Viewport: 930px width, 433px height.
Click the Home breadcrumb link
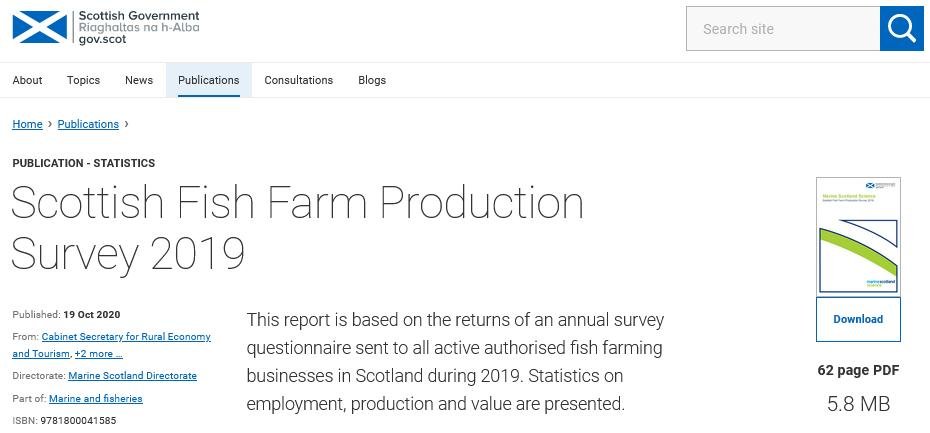27,124
